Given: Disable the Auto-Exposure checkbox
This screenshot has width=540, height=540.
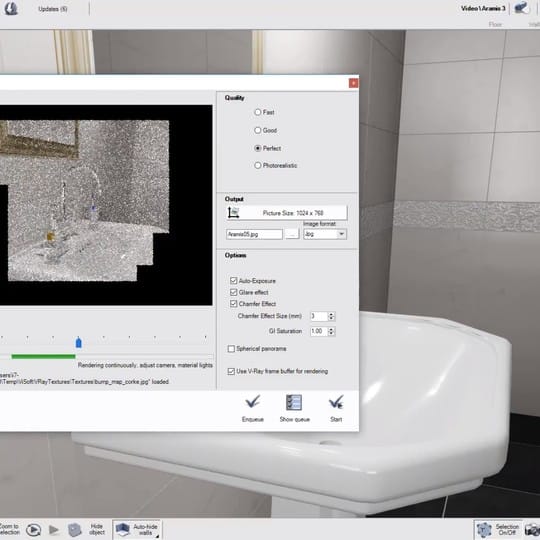Looking at the screenshot, I should (x=233, y=280).
